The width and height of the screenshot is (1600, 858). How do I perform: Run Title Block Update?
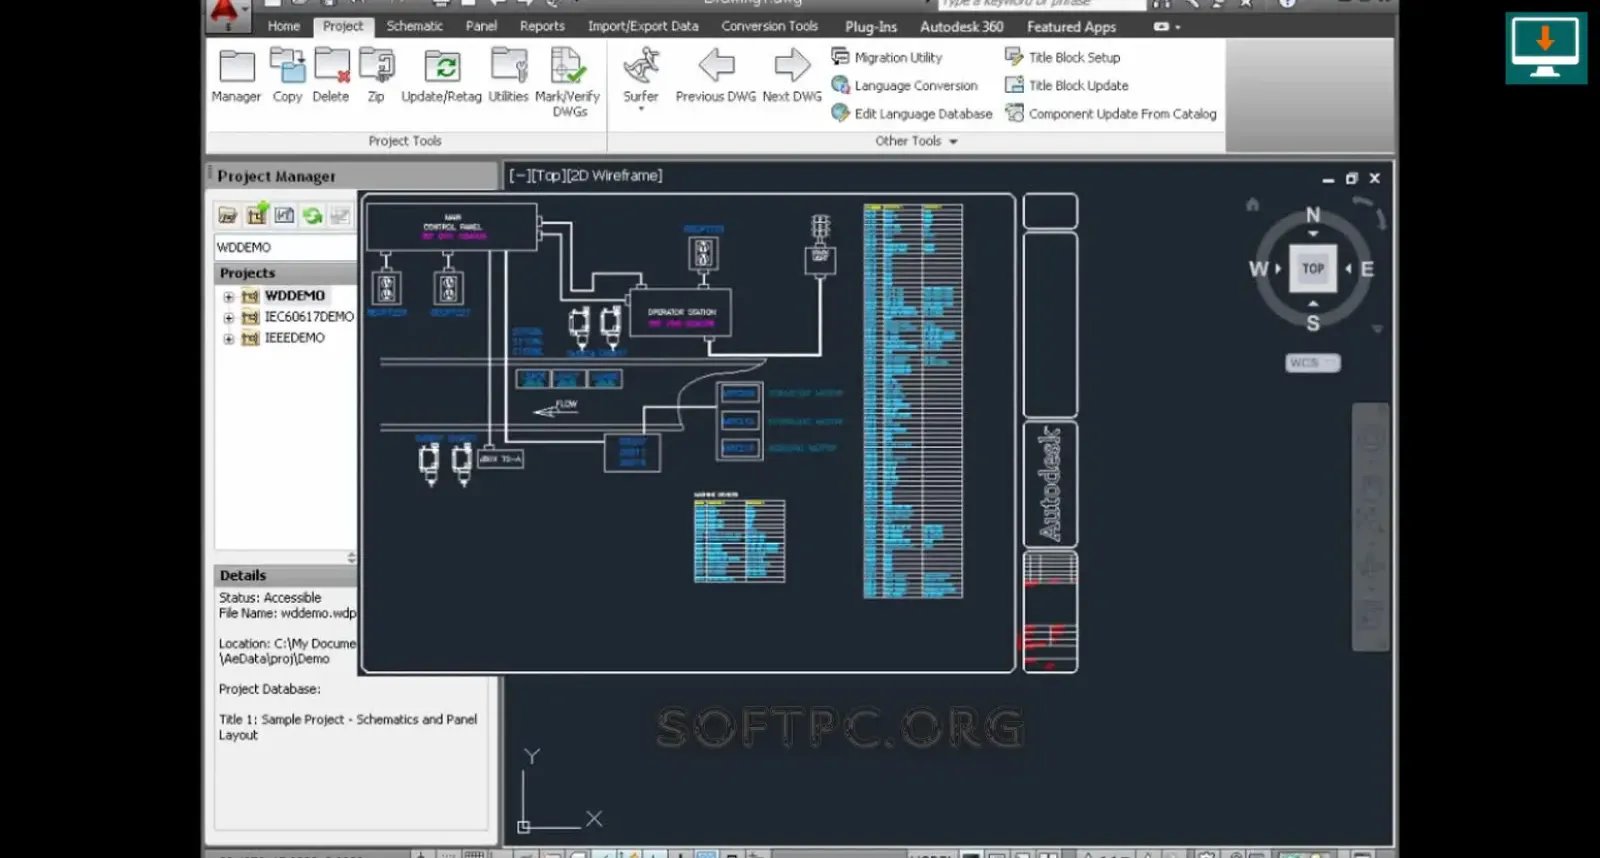1067,85
